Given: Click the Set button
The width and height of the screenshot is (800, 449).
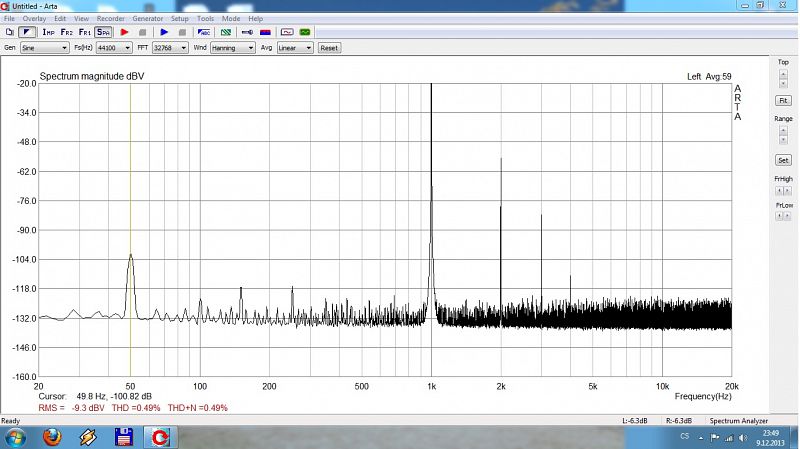Looking at the screenshot, I should pyautogui.click(x=783, y=160).
